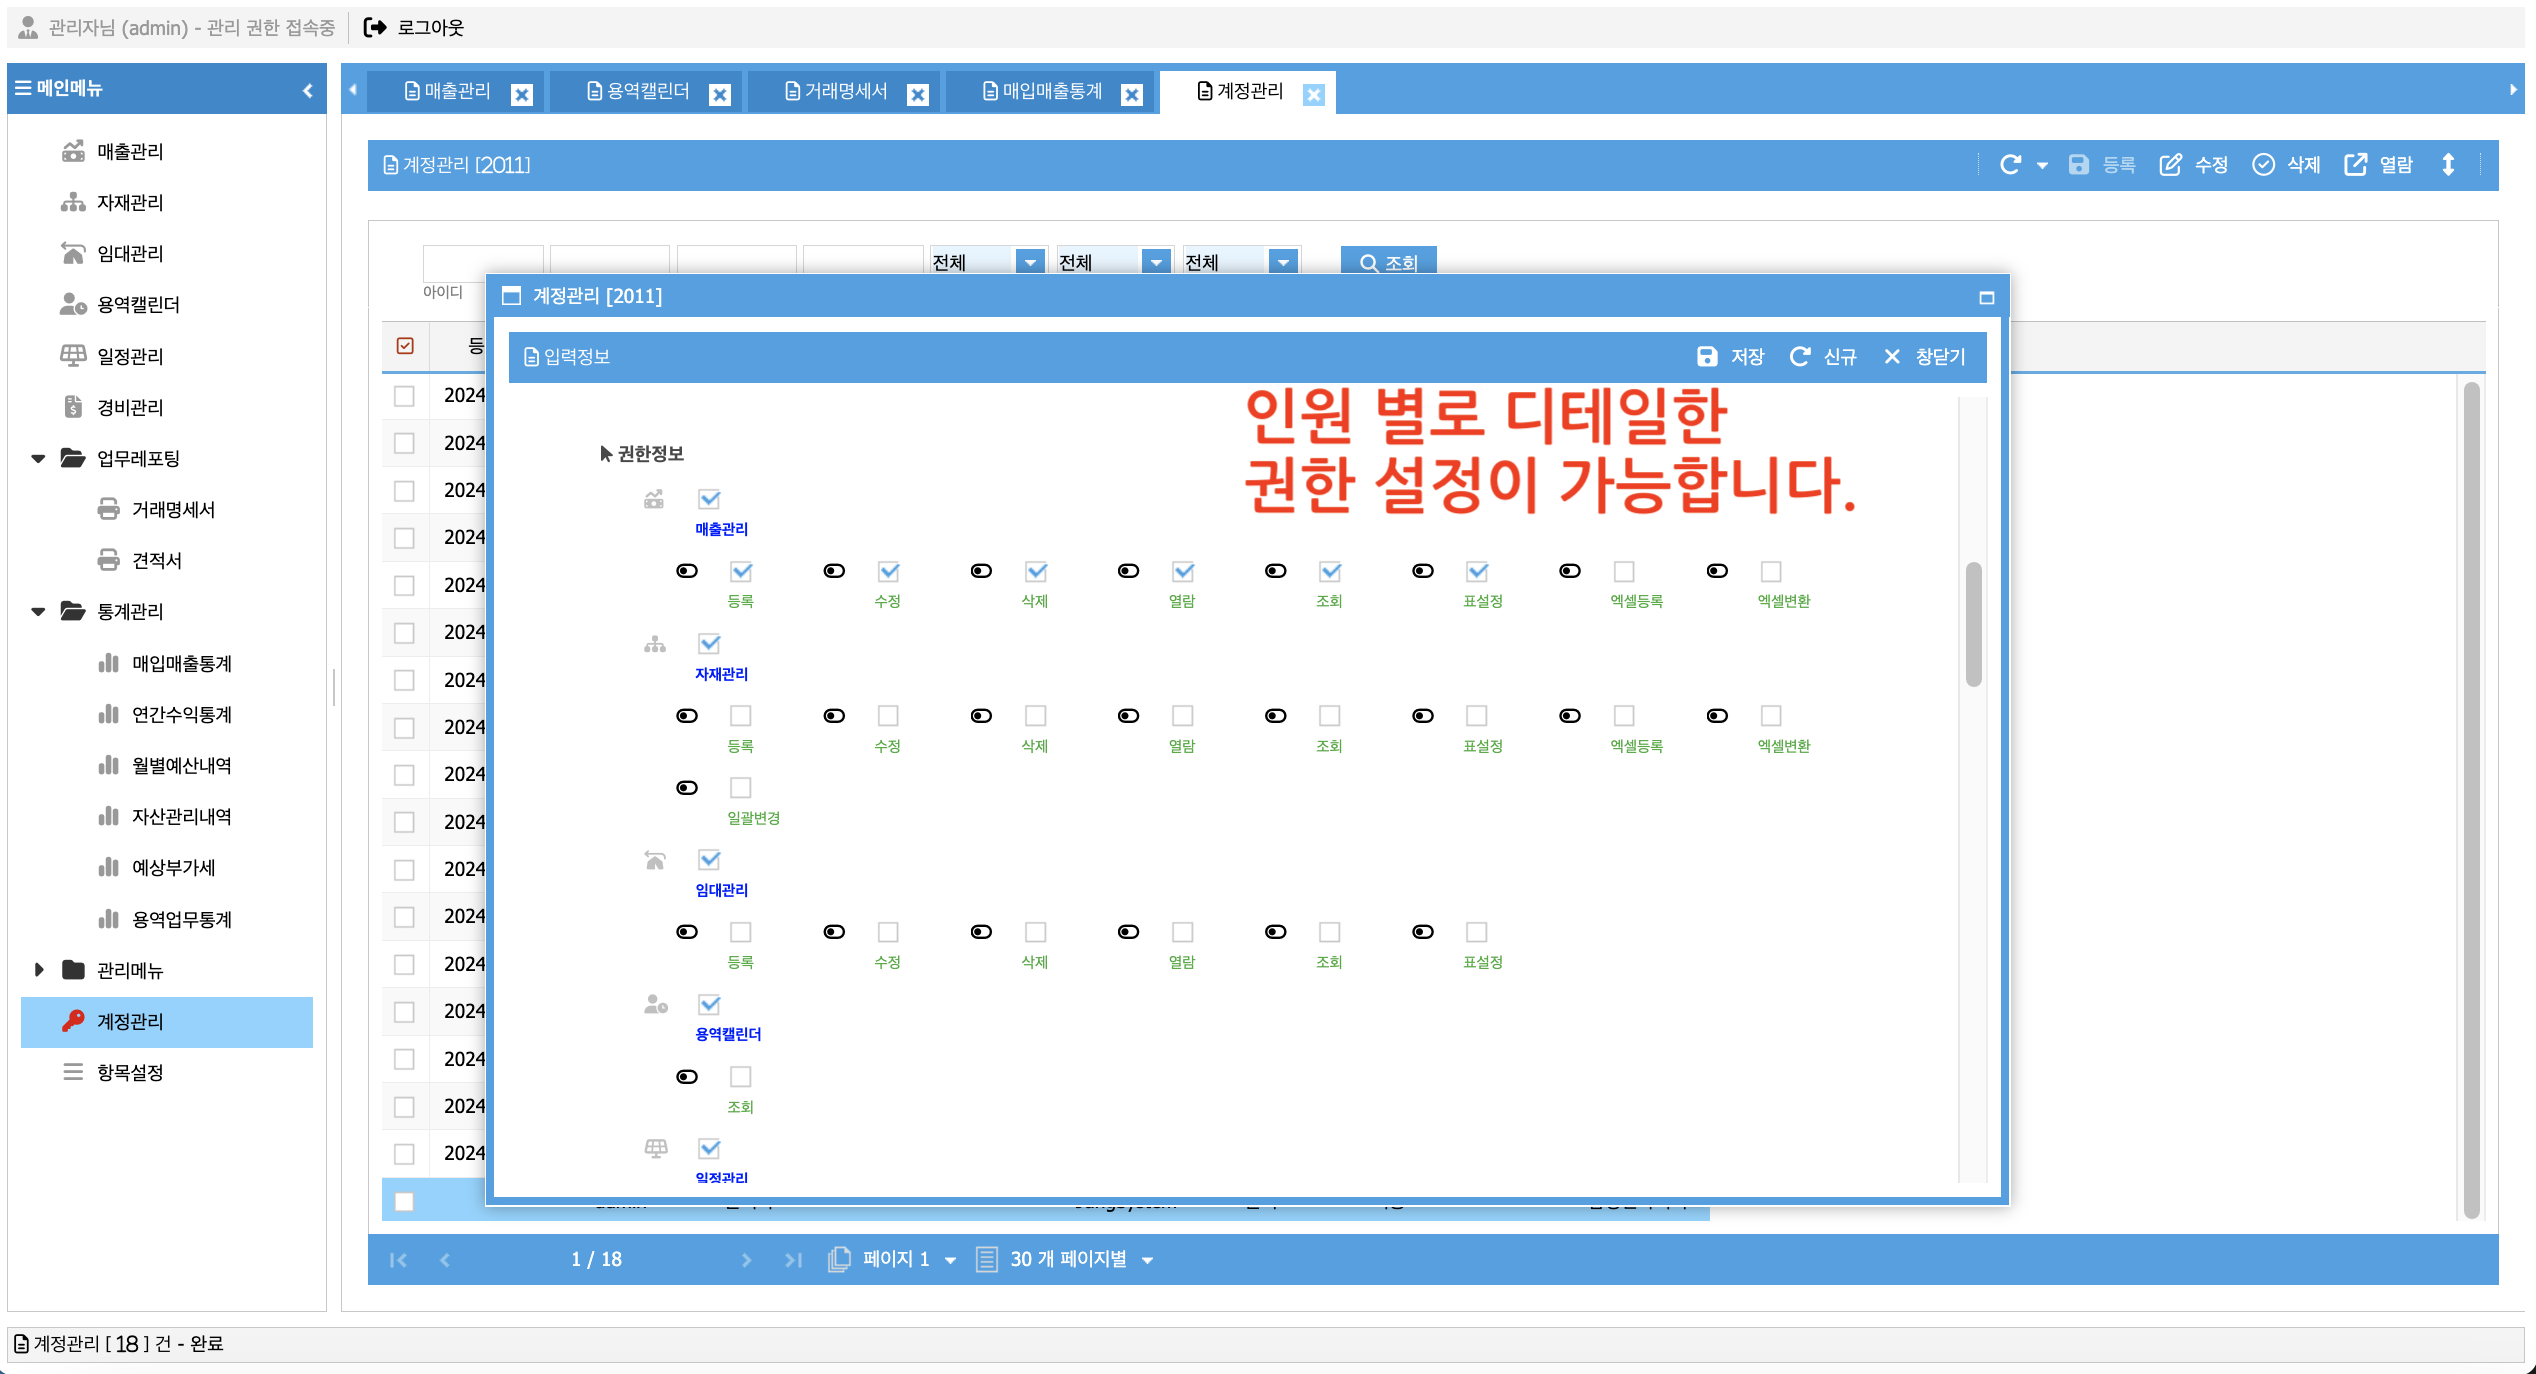Image resolution: width=2536 pixels, height=1374 pixels.
Task: Switch to the 매입매출통계 tab
Action: click(1051, 91)
